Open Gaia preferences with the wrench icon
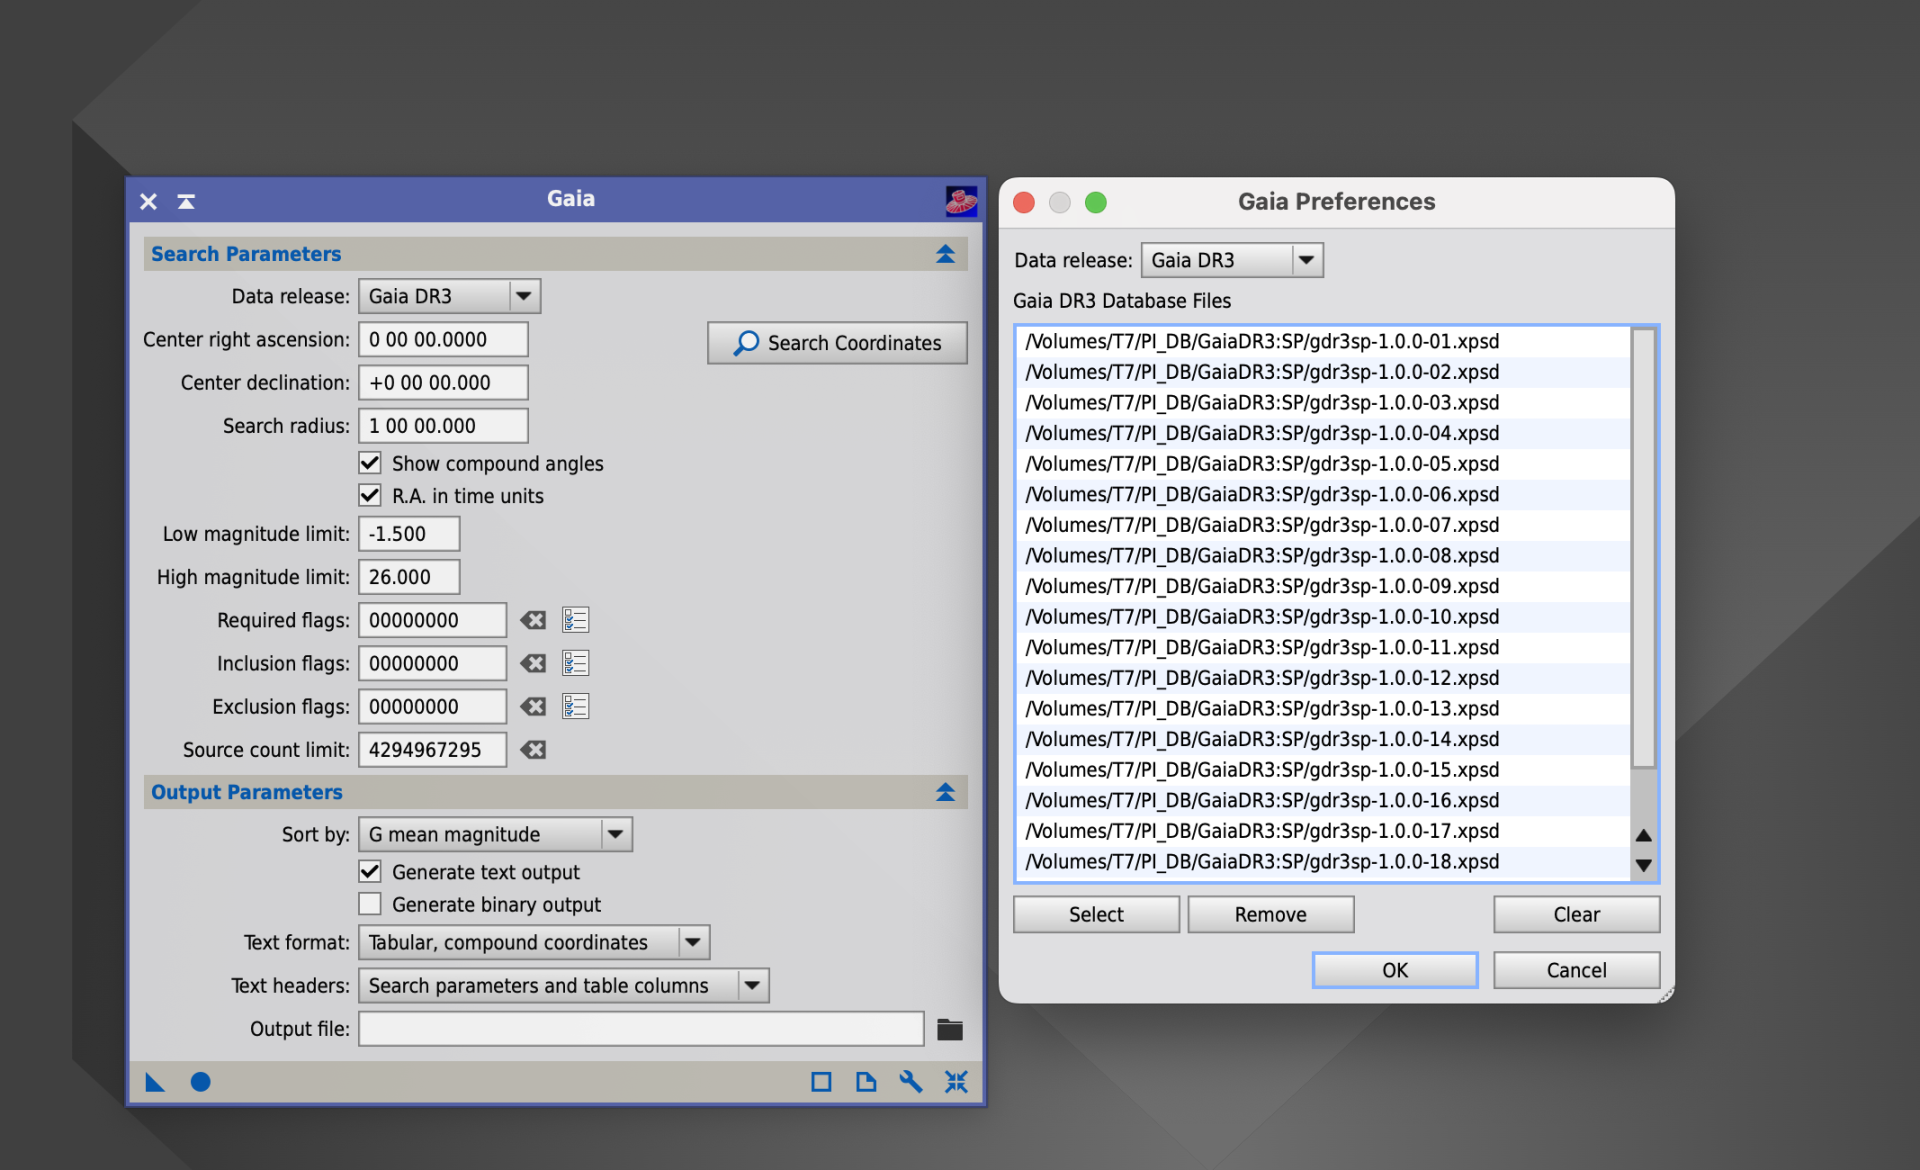This screenshot has height=1170, width=1920. click(911, 1082)
